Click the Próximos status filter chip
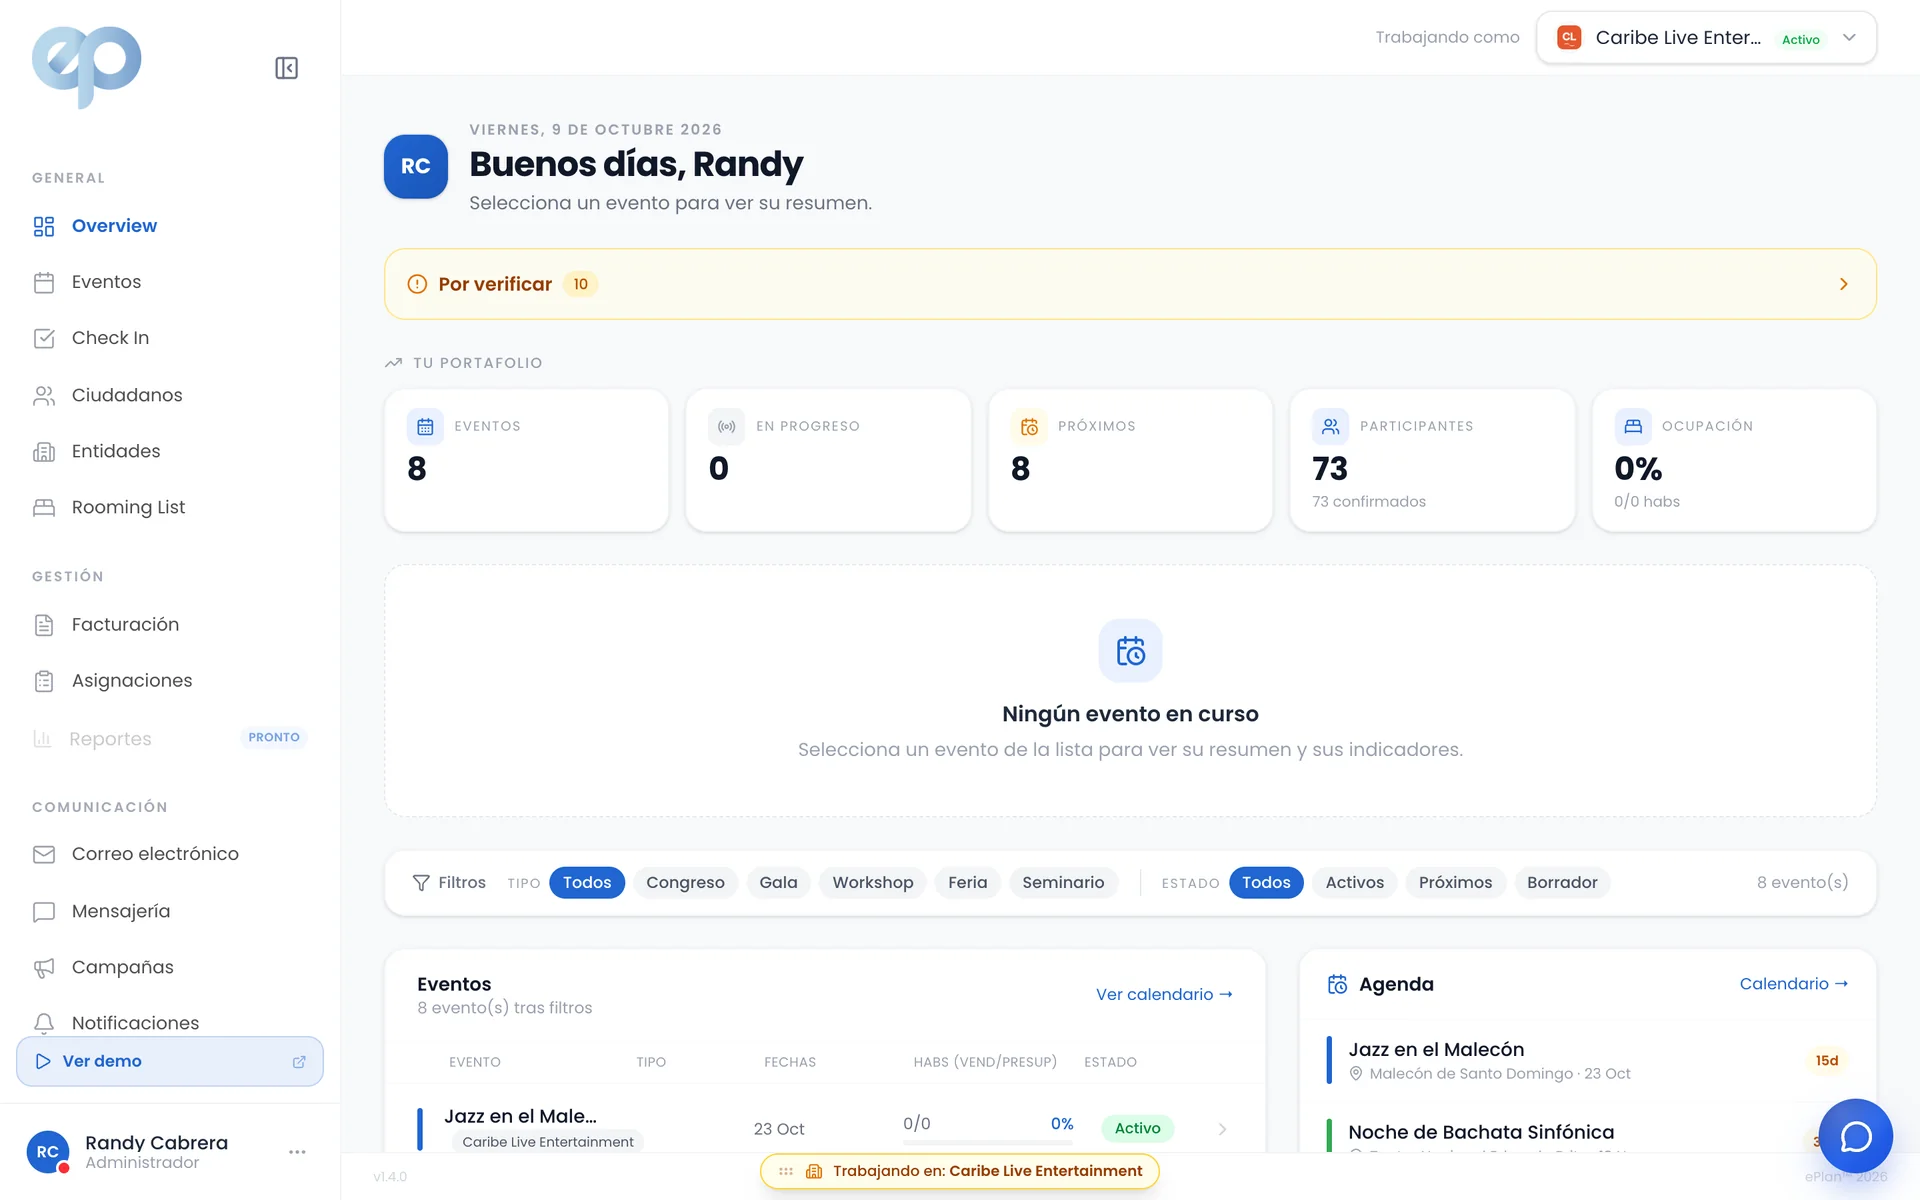The width and height of the screenshot is (1920, 1200). tap(1455, 882)
